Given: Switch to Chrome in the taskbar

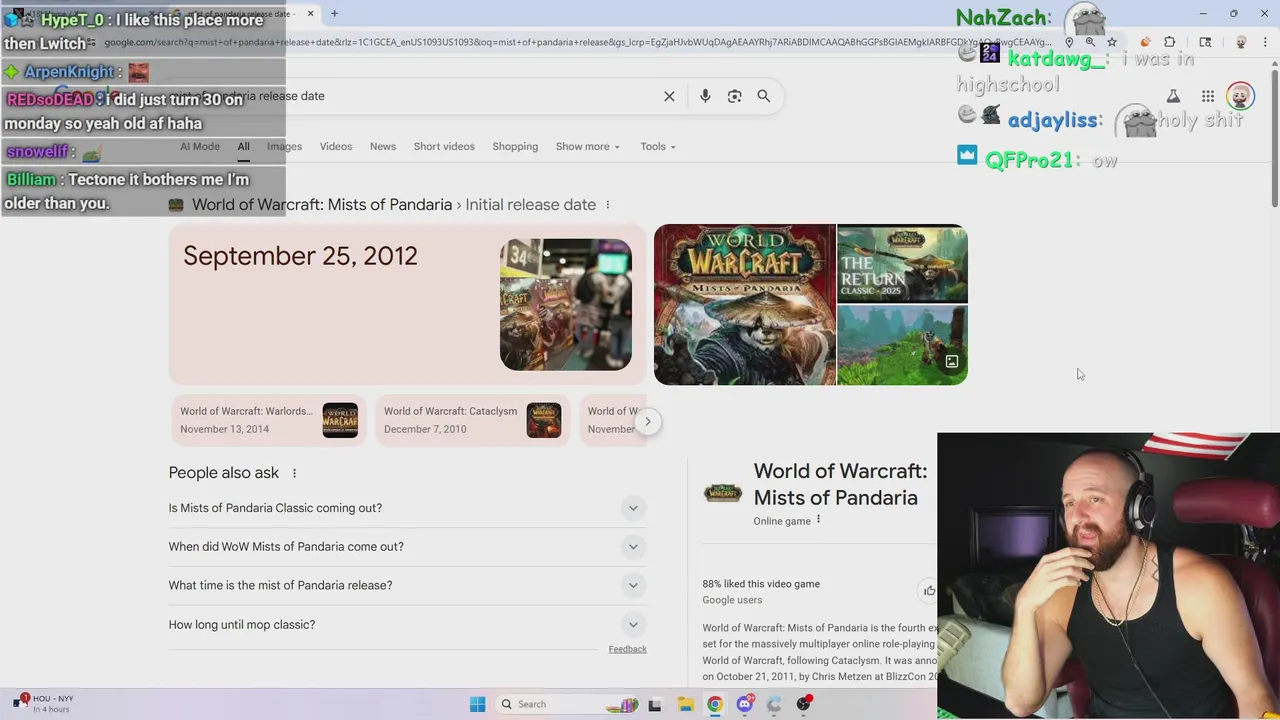Looking at the screenshot, I should click(x=715, y=704).
